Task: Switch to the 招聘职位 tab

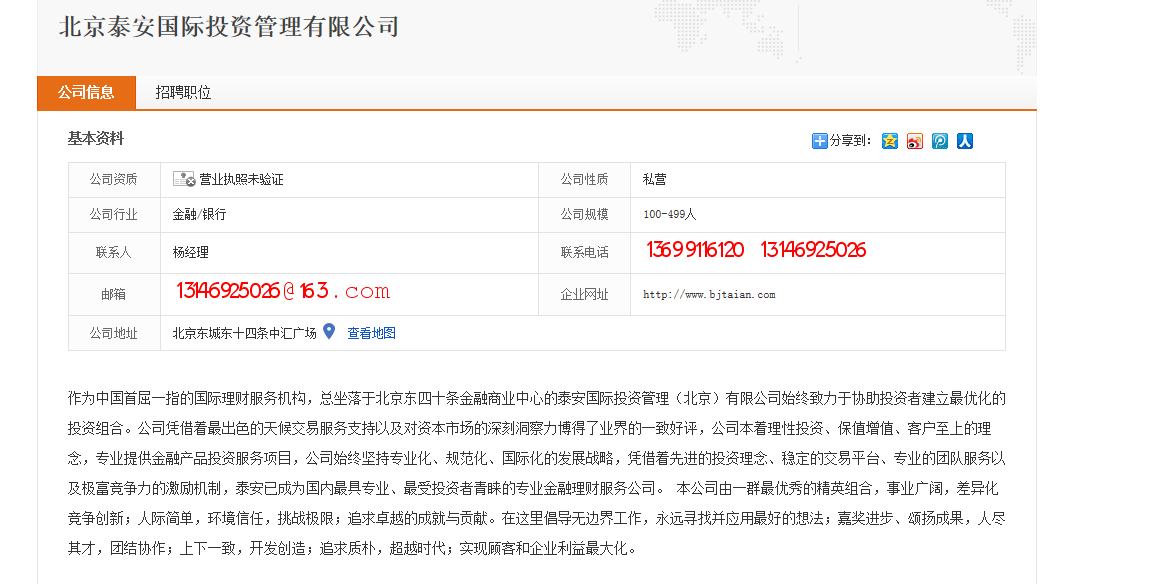Action: [183, 93]
